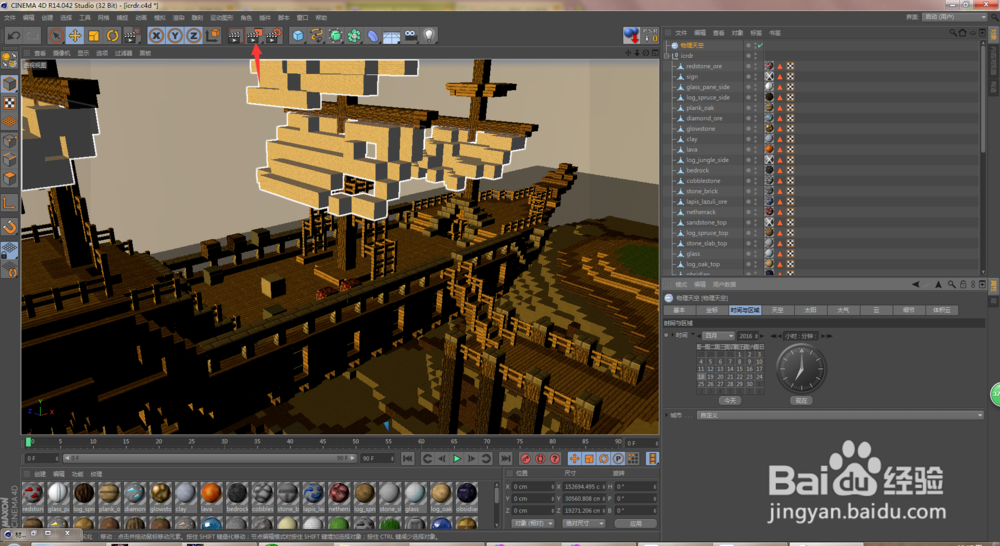Open Render Settings clapperboard with gear

tap(273, 36)
